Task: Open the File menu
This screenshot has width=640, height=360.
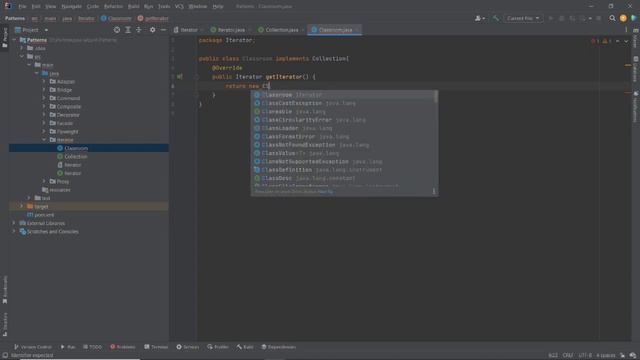Action: coord(22,7)
